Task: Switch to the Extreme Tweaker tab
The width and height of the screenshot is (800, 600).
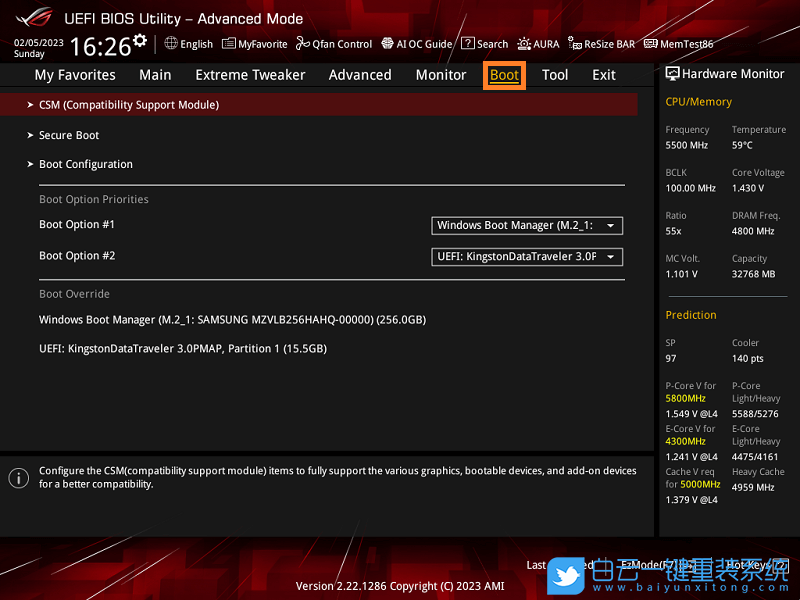Action: pos(250,74)
